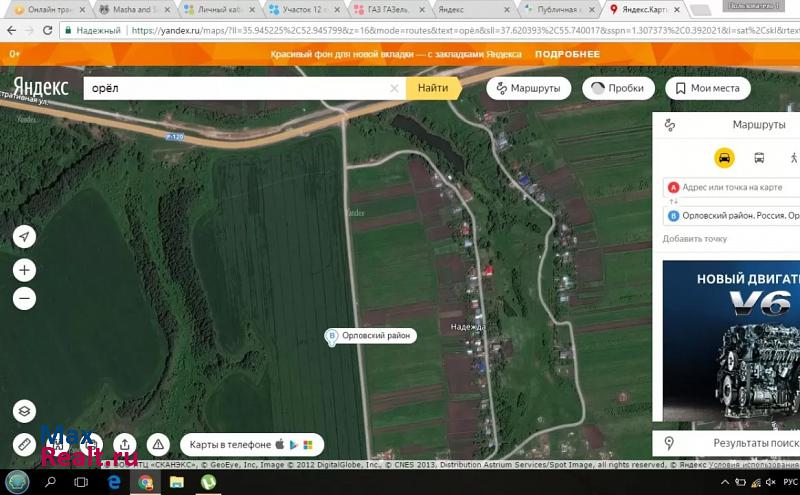The image size is (800, 495).
Task: Choose public transport bus route mode
Action: tap(759, 158)
